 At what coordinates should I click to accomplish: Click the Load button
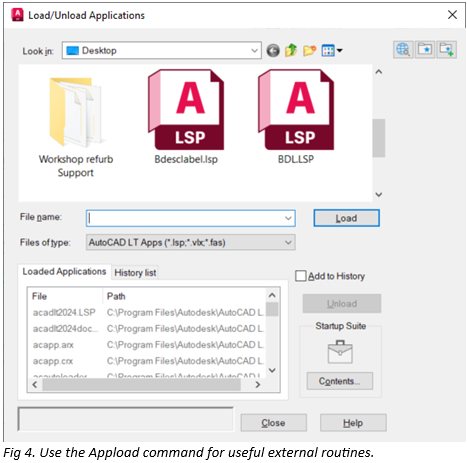click(346, 218)
